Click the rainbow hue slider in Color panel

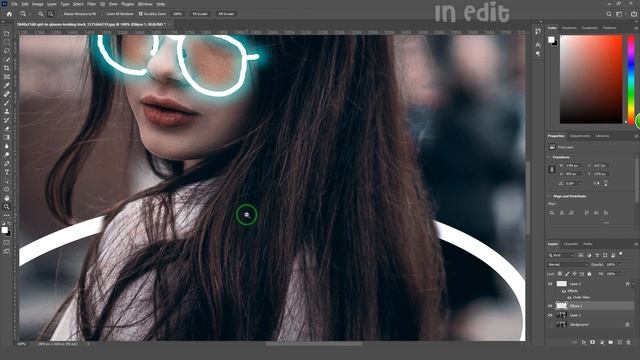pyautogui.click(x=631, y=79)
